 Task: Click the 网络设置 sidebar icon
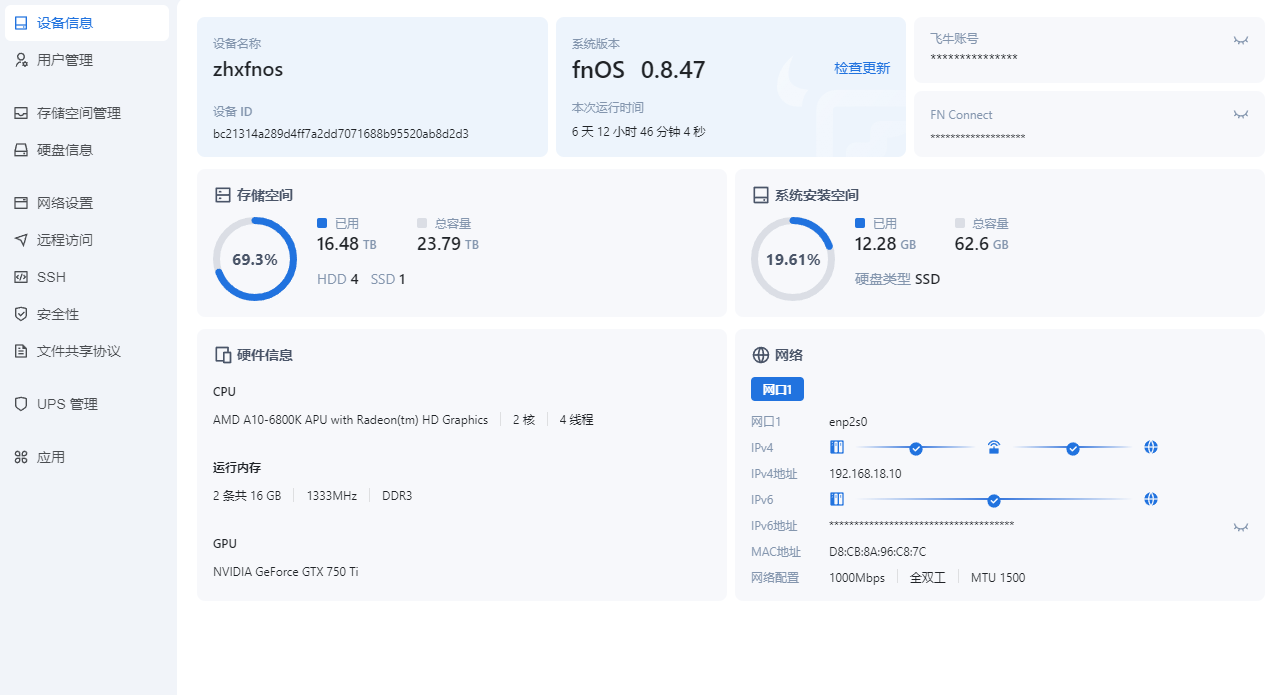[21, 203]
